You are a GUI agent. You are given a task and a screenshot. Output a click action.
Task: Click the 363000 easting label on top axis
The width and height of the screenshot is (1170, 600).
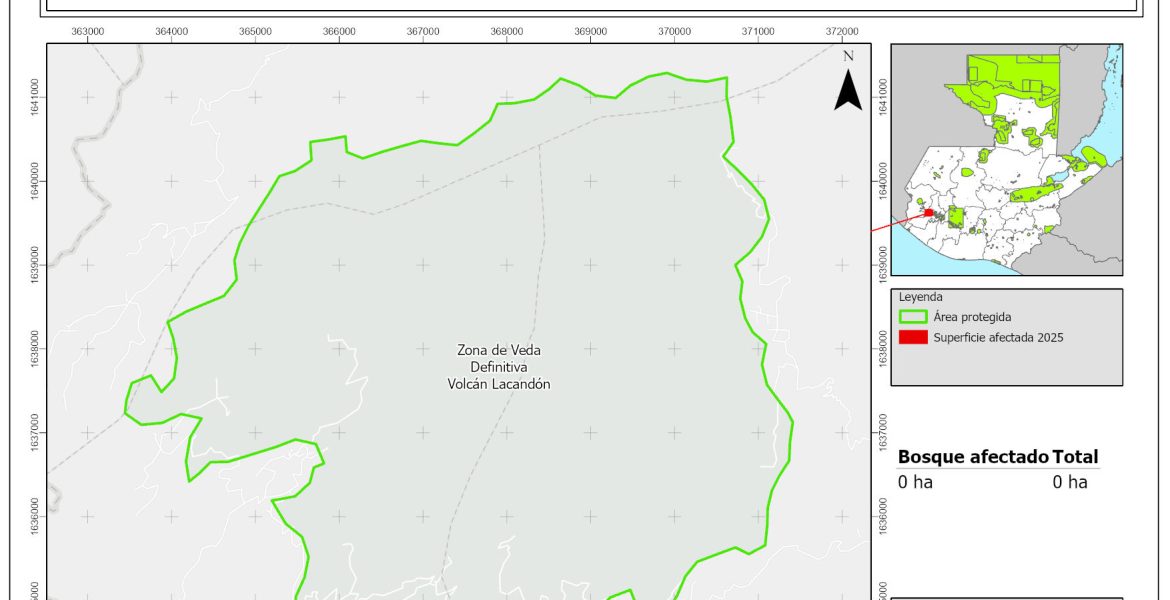click(88, 32)
